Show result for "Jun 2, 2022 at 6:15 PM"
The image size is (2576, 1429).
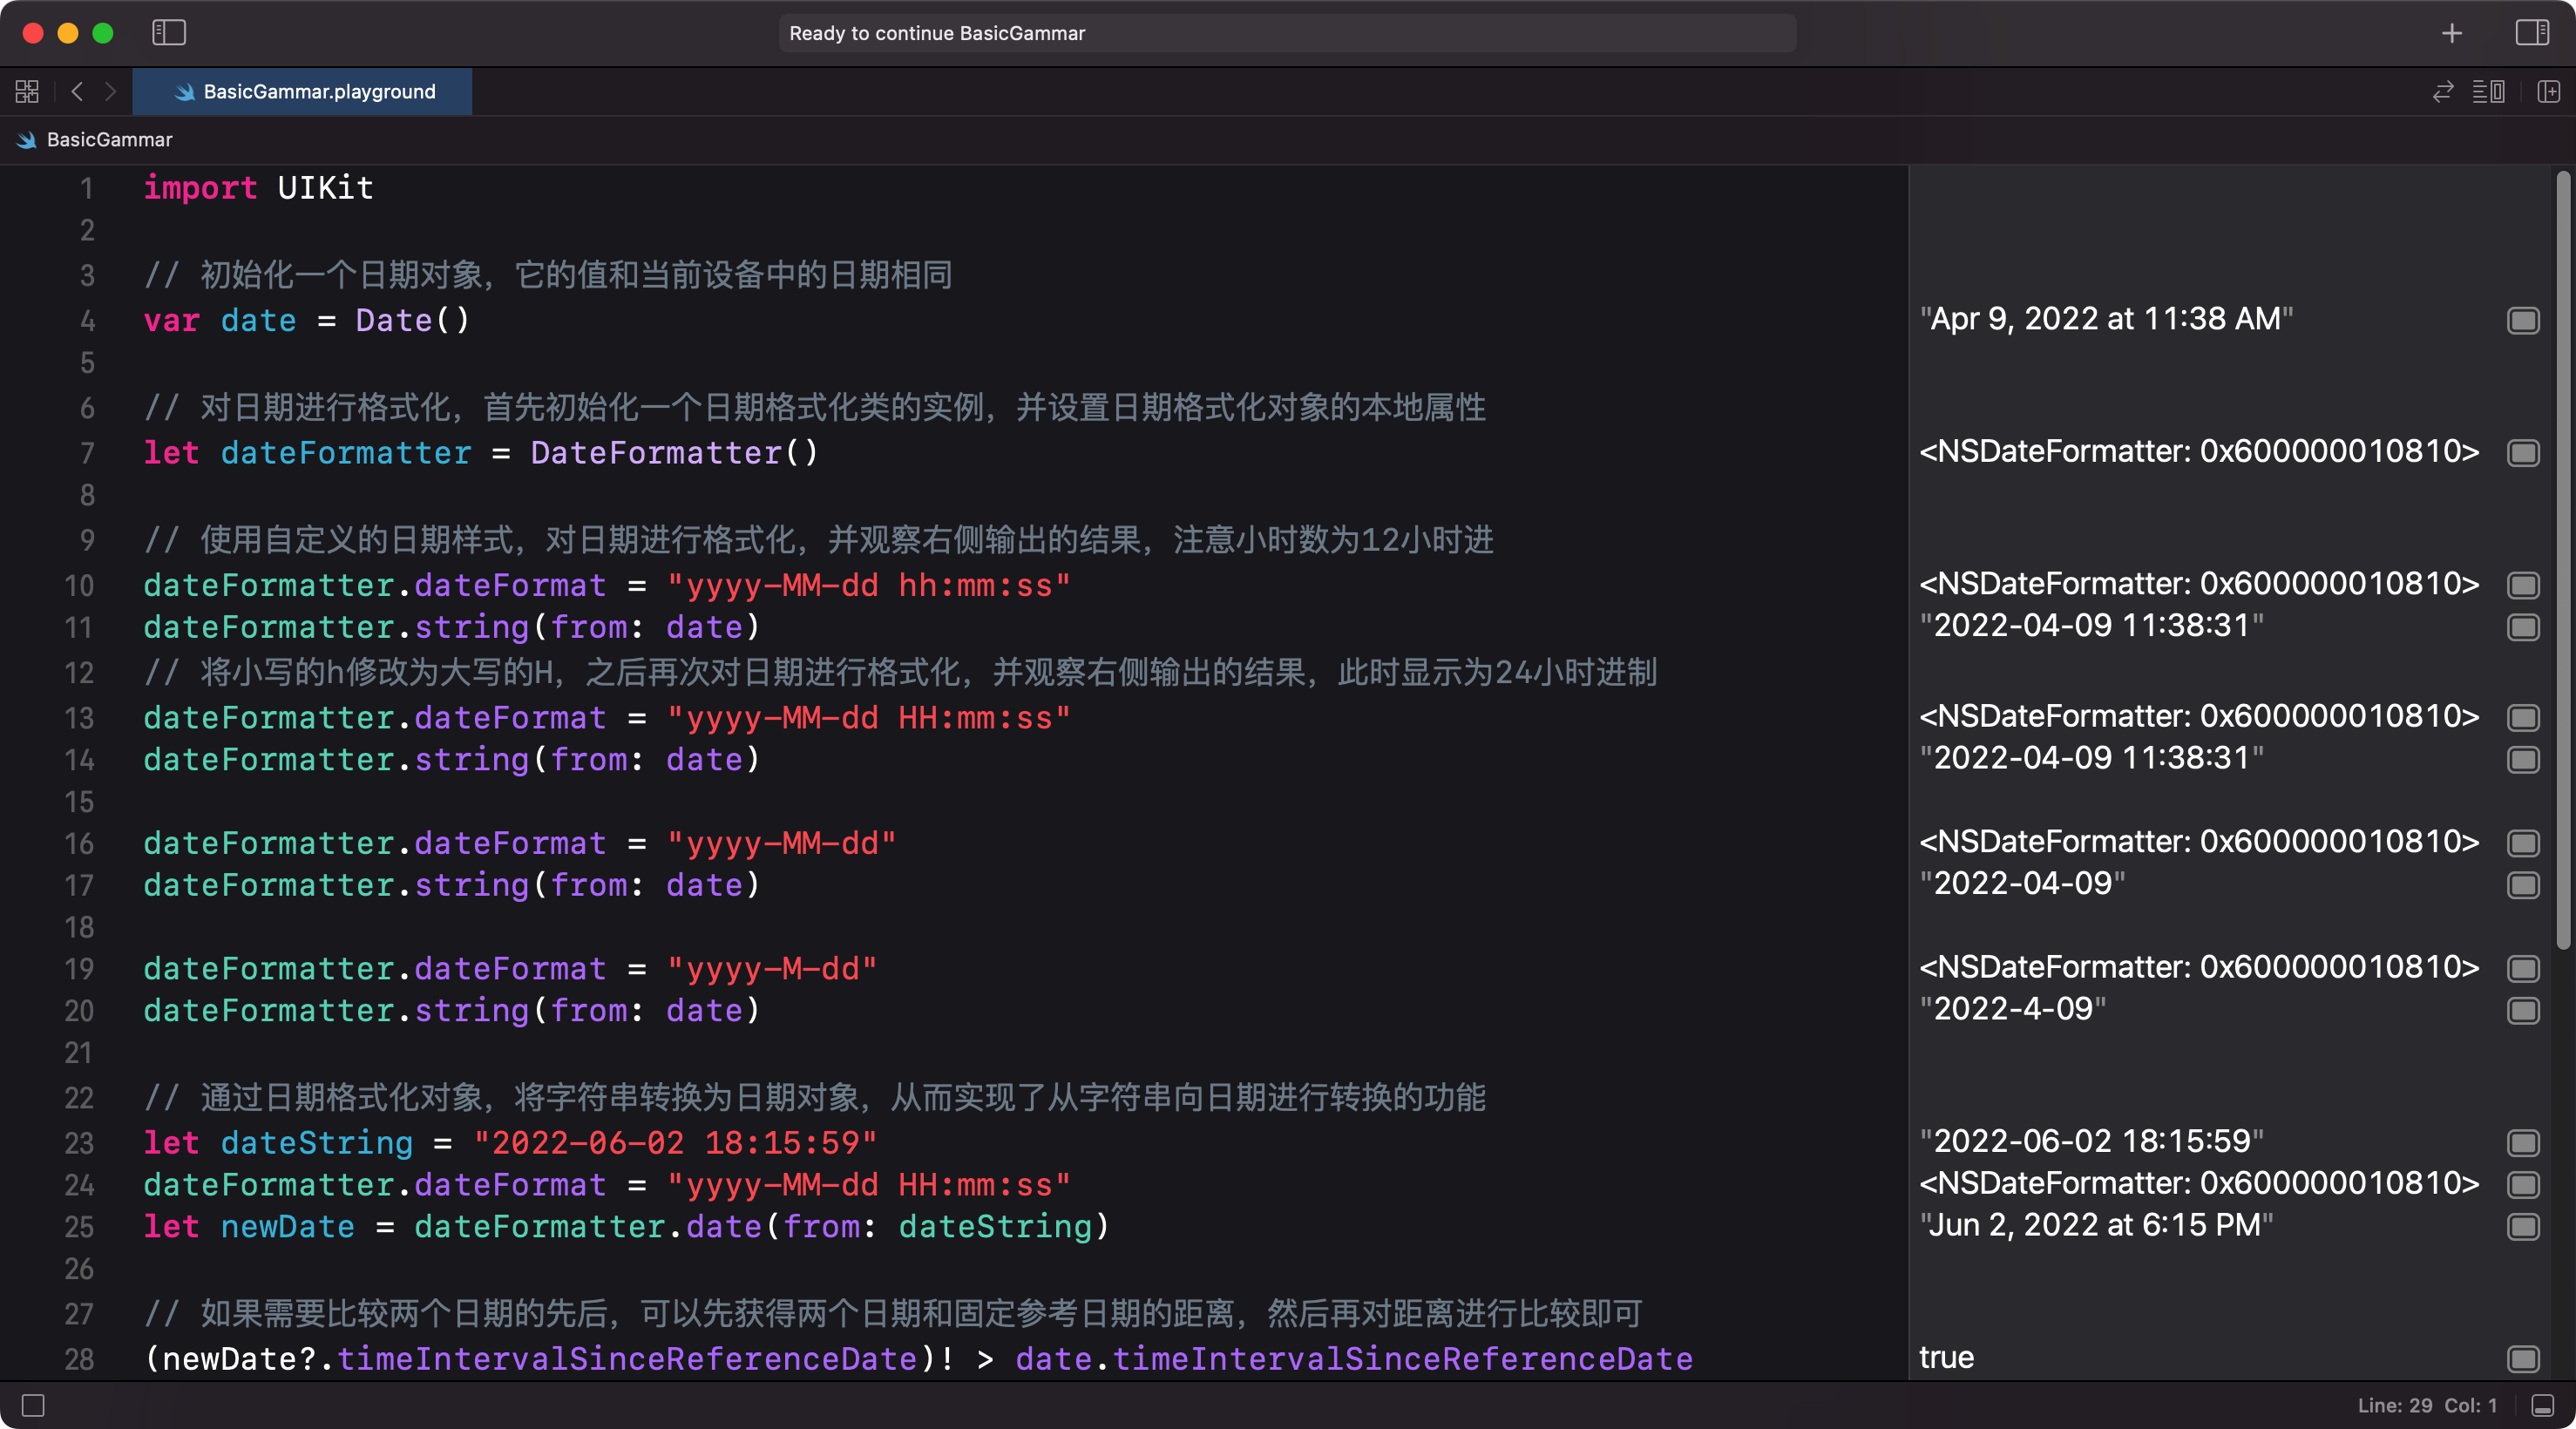2523,1227
